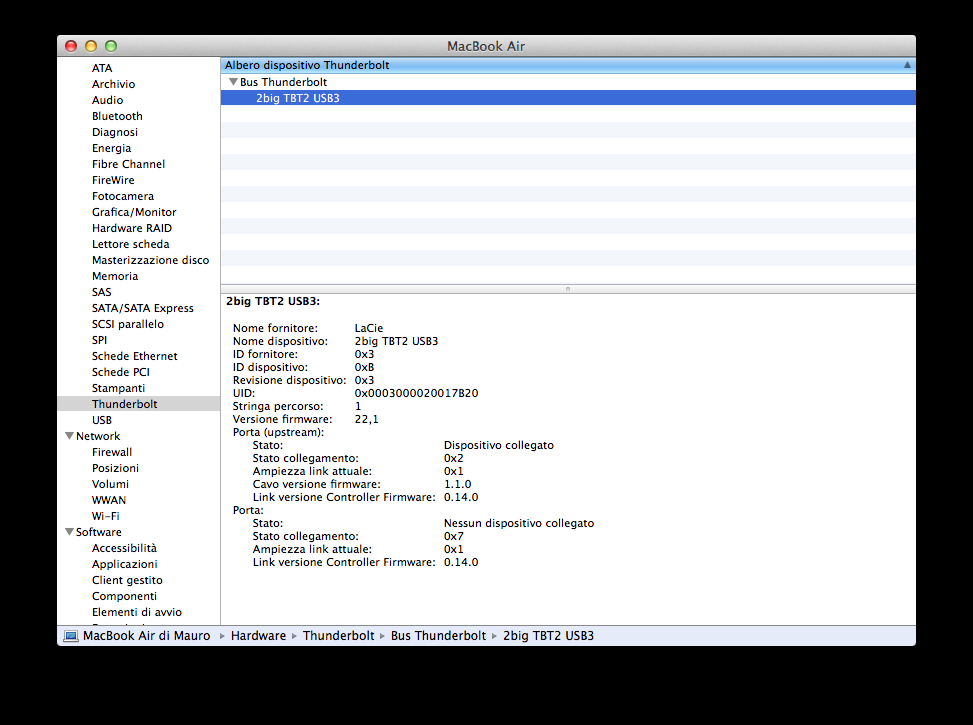Show Volumi under Network
This screenshot has height=725, width=973.
coord(110,484)
